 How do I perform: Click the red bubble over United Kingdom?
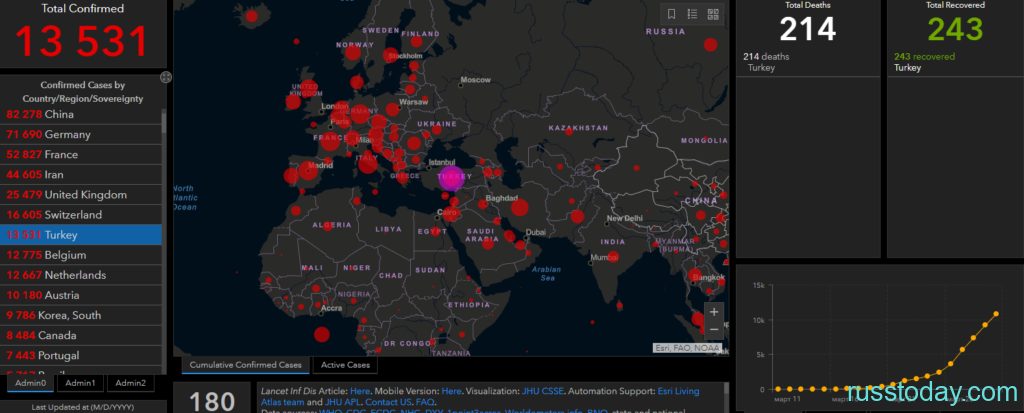308,87
